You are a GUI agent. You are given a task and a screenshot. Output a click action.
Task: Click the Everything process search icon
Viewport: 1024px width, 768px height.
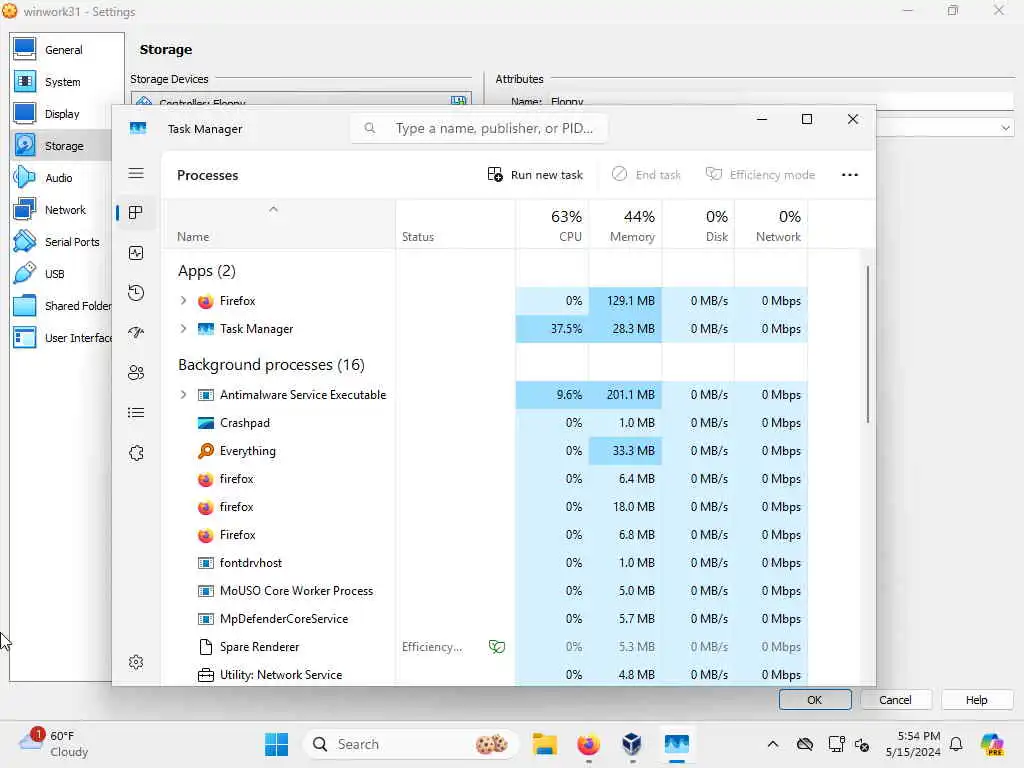206,451
